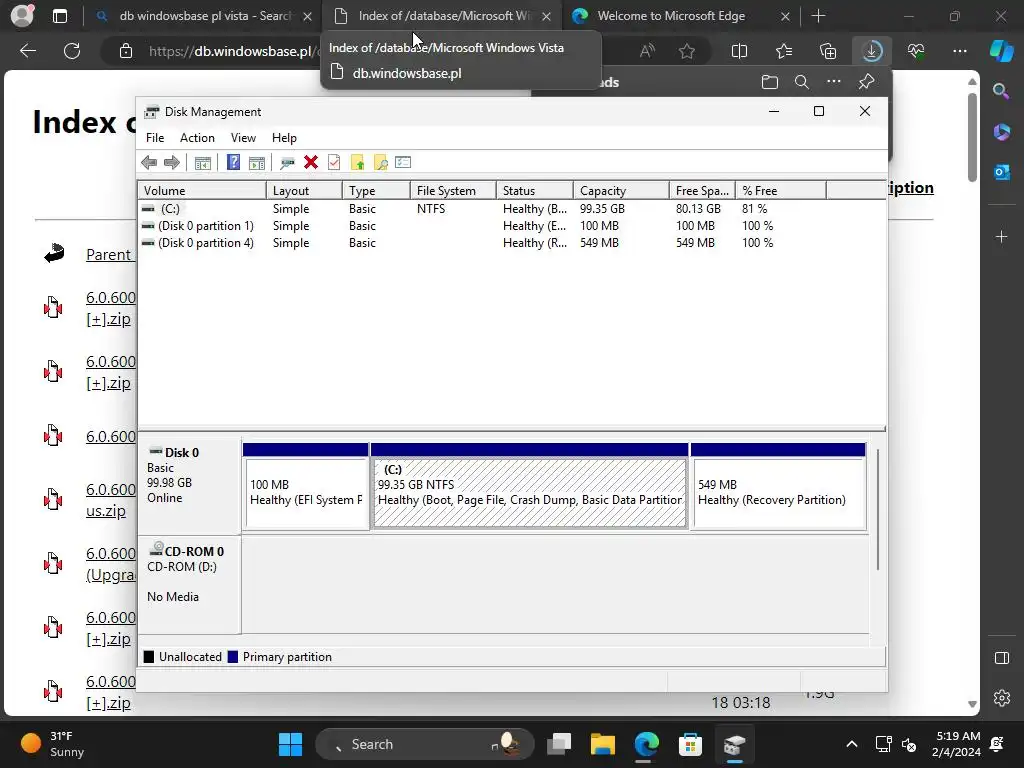Click the Edge address bar URL

[x=234, y=51]
